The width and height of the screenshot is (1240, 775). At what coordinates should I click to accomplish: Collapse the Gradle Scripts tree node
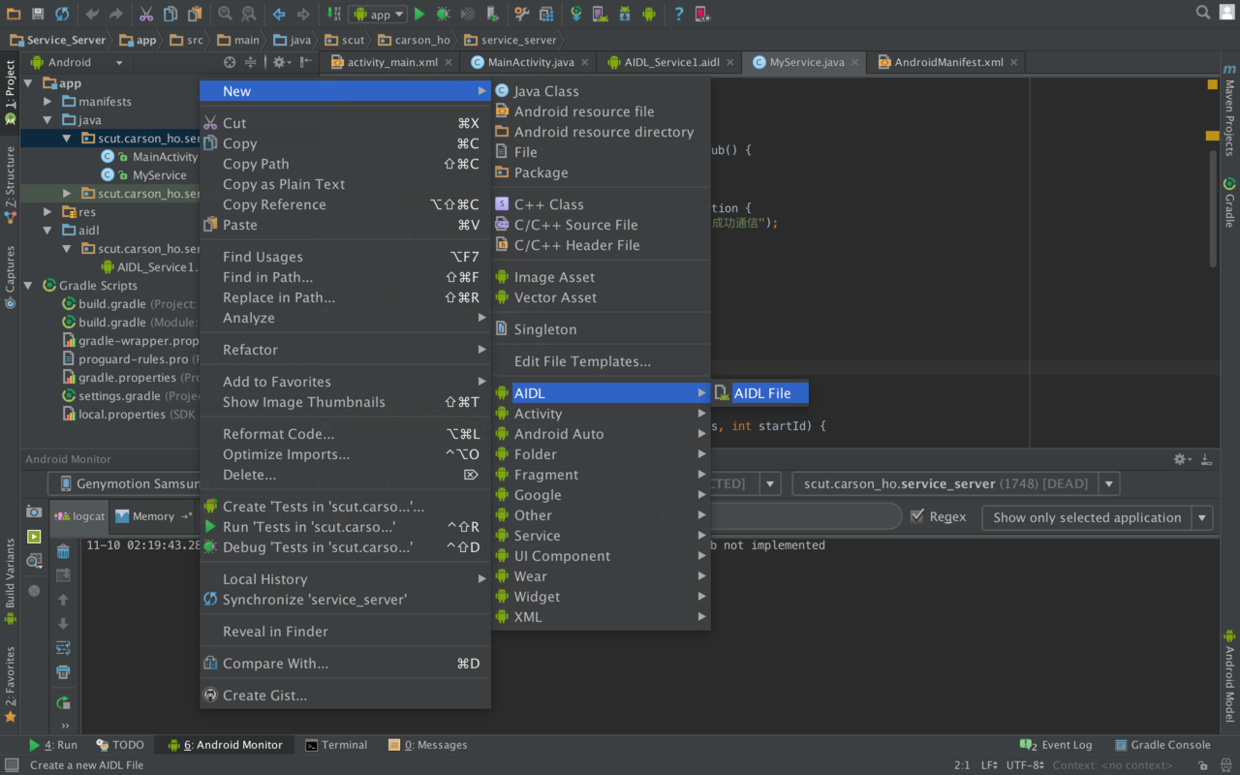pyautogui.click(x=29, y=286)
